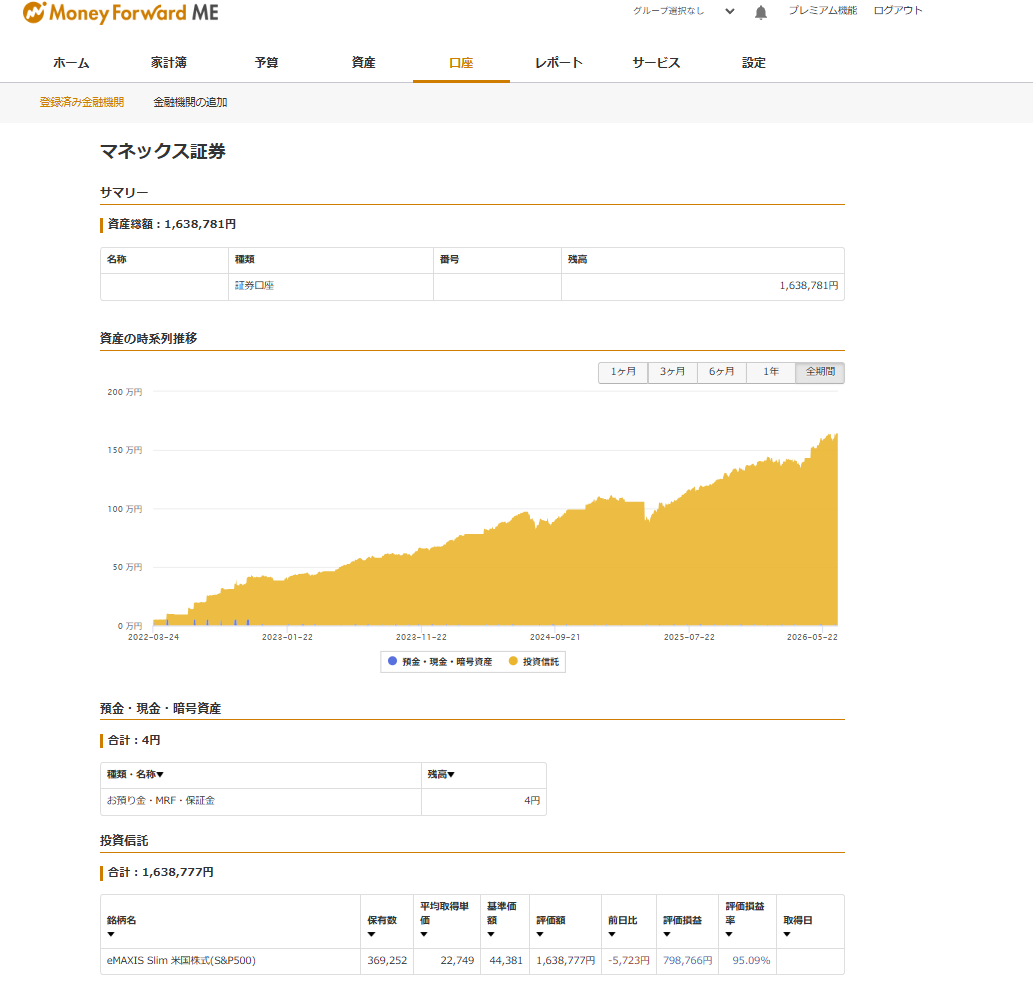This screenshot has width=1033, height=992.
Task: Click 評価損益 value 798,766円
Action: (687, 960)
